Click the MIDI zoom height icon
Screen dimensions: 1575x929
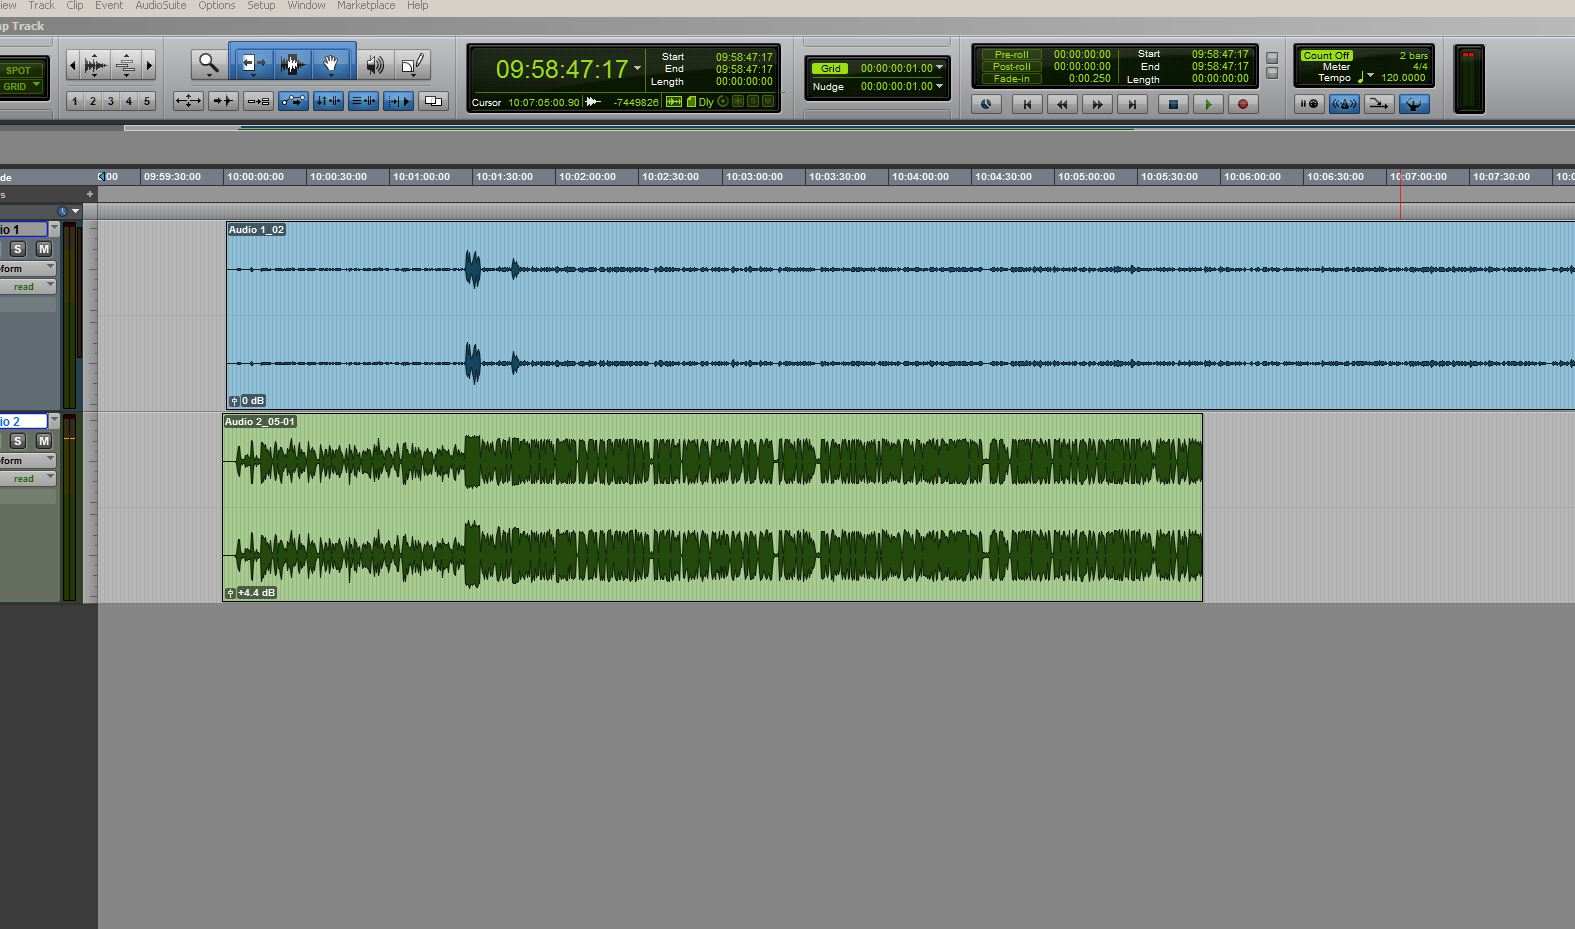coord(126,66)
